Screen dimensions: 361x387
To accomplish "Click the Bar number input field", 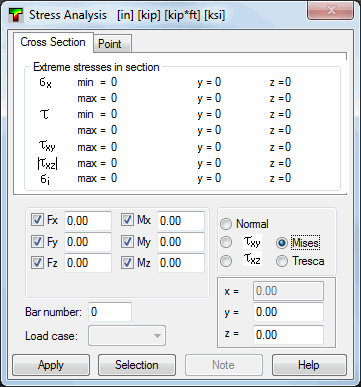I will [110, 312].
